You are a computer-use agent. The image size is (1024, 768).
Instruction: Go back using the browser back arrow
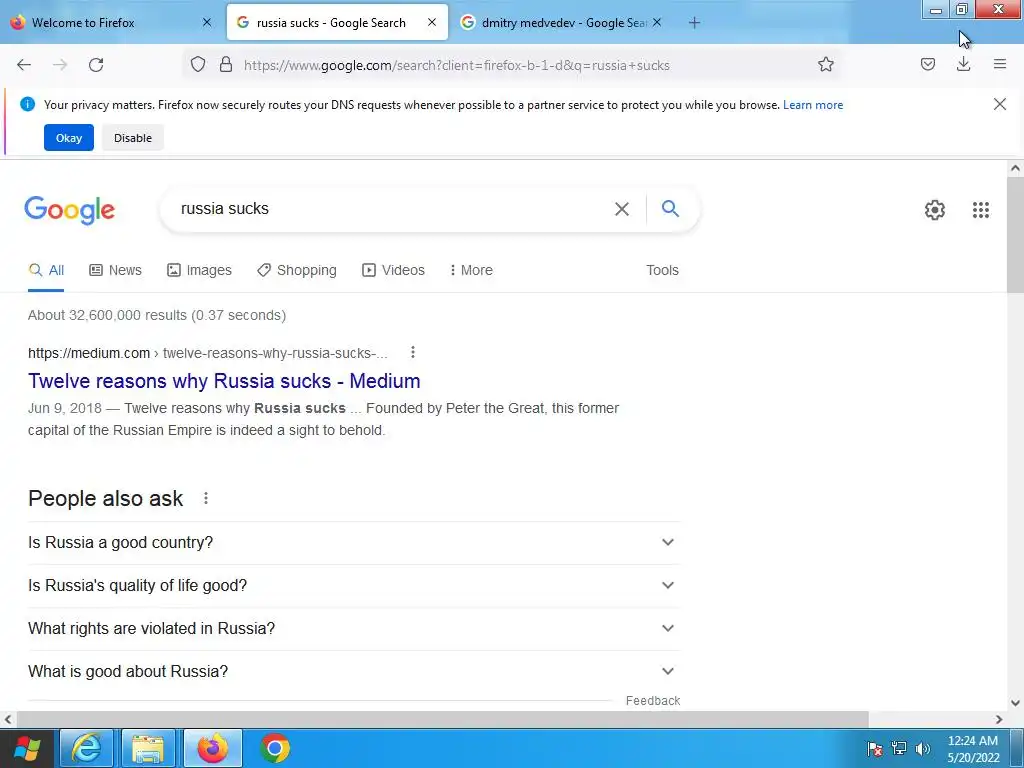point(24,65)
